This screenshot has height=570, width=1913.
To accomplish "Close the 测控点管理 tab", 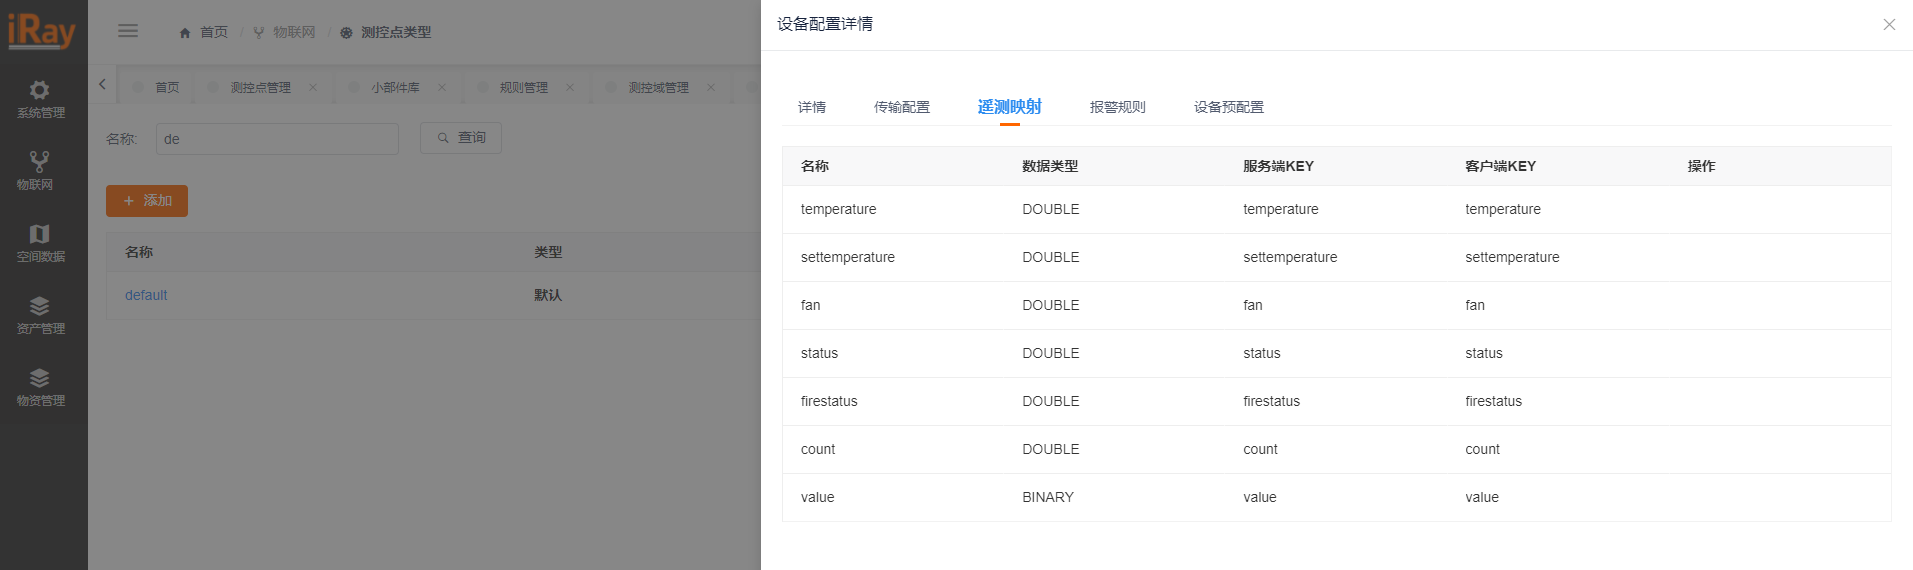I will tap(313, 87).
